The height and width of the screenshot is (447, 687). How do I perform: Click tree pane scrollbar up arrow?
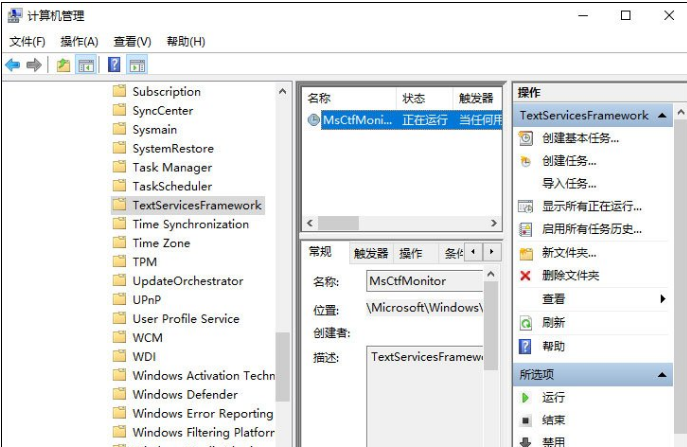pos(283,92)
